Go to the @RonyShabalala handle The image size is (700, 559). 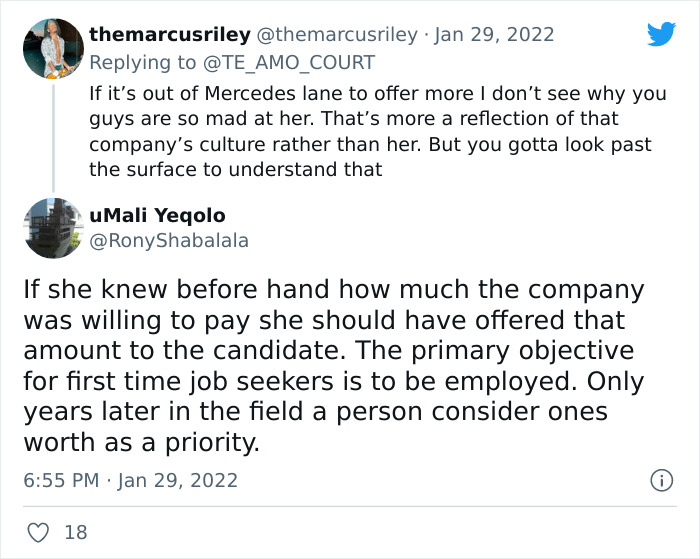coord(168,240)
